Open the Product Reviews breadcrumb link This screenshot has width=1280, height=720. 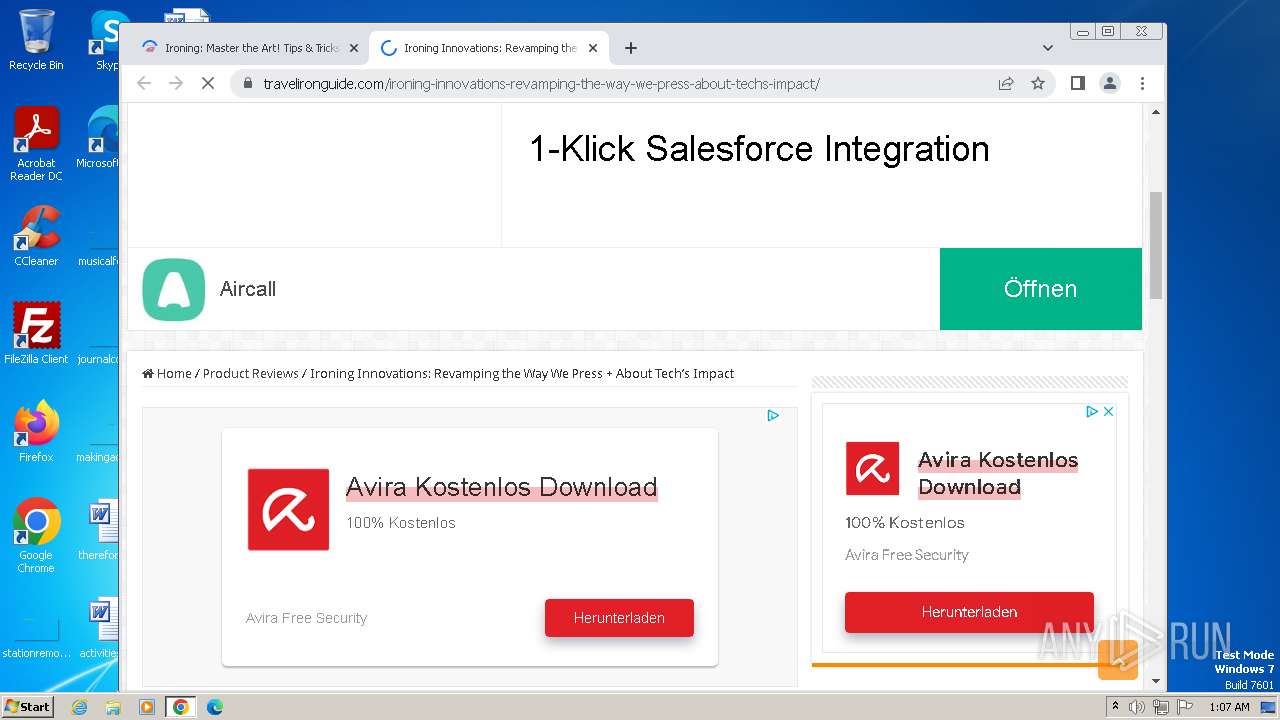[x=251, y=374]
